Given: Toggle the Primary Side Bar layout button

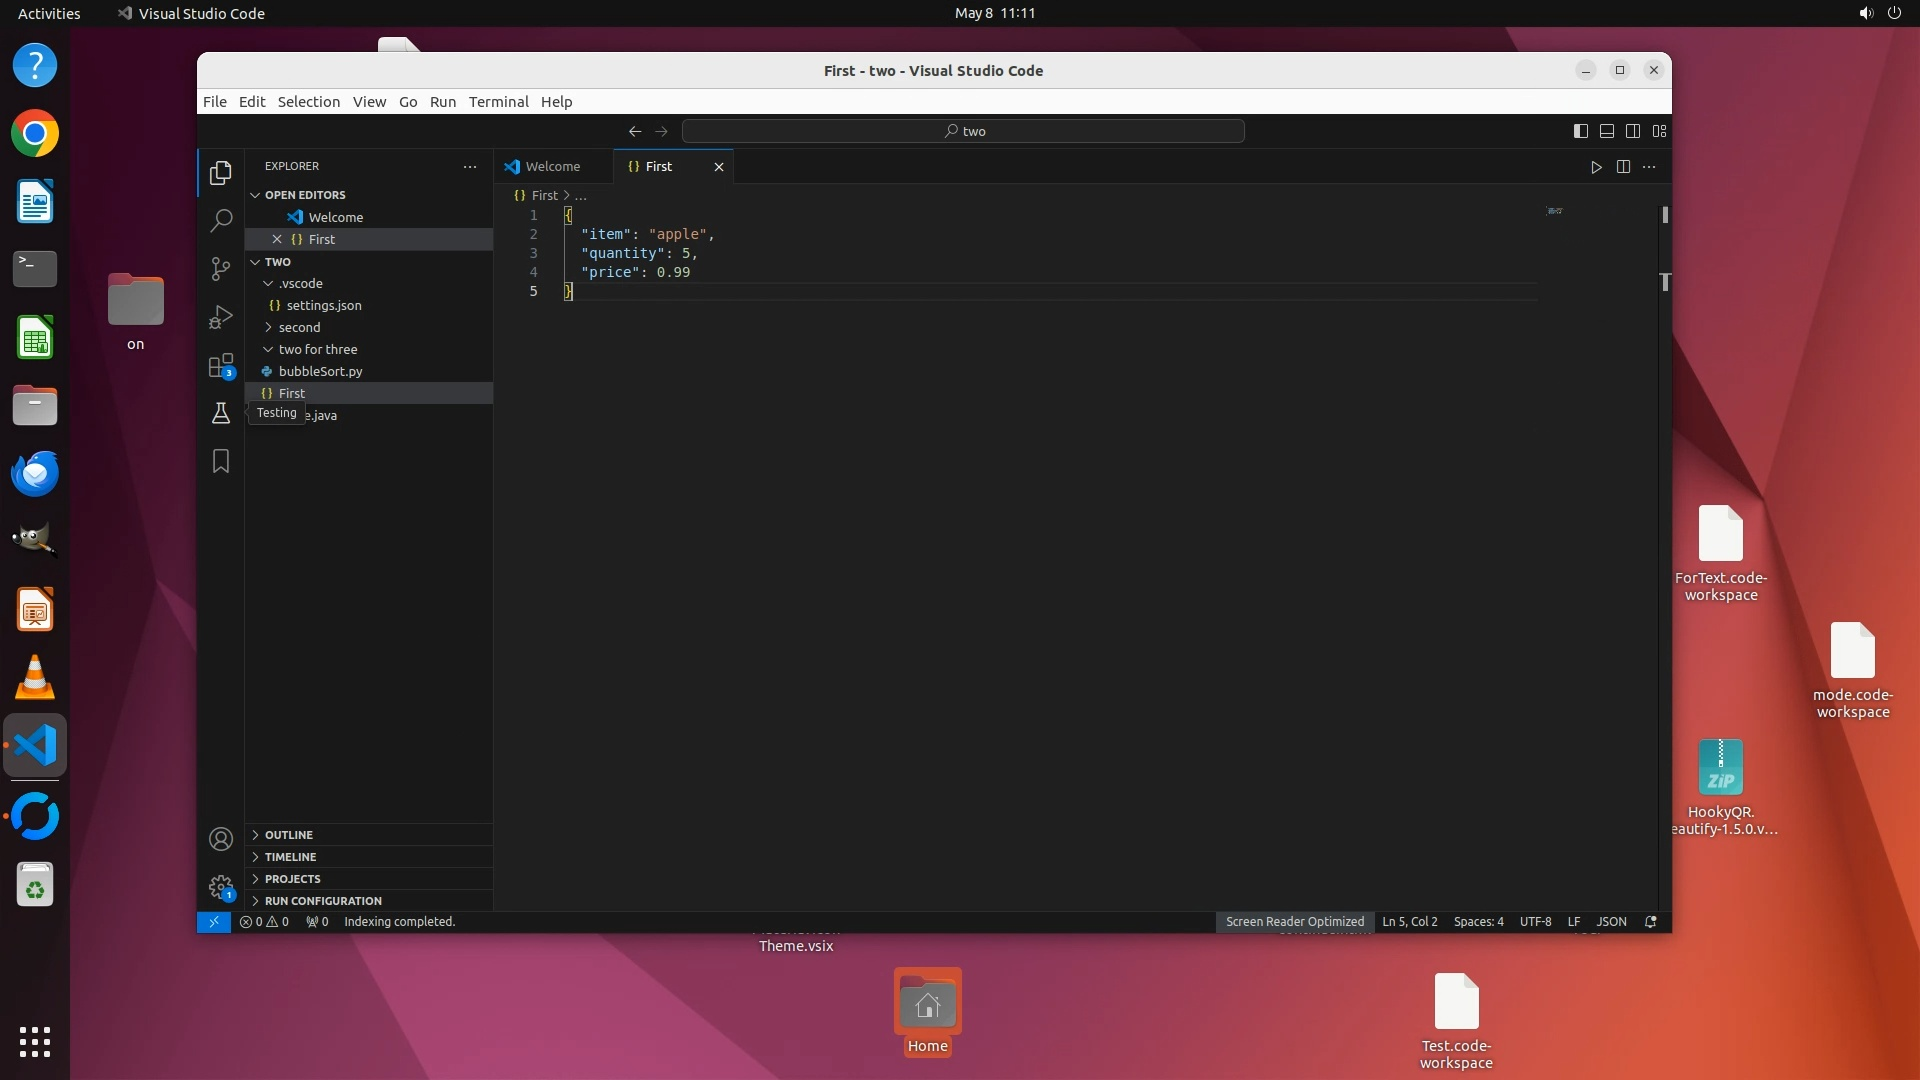Looking at the screenshot, I should pyautogui.click(x=1581, y=131).
